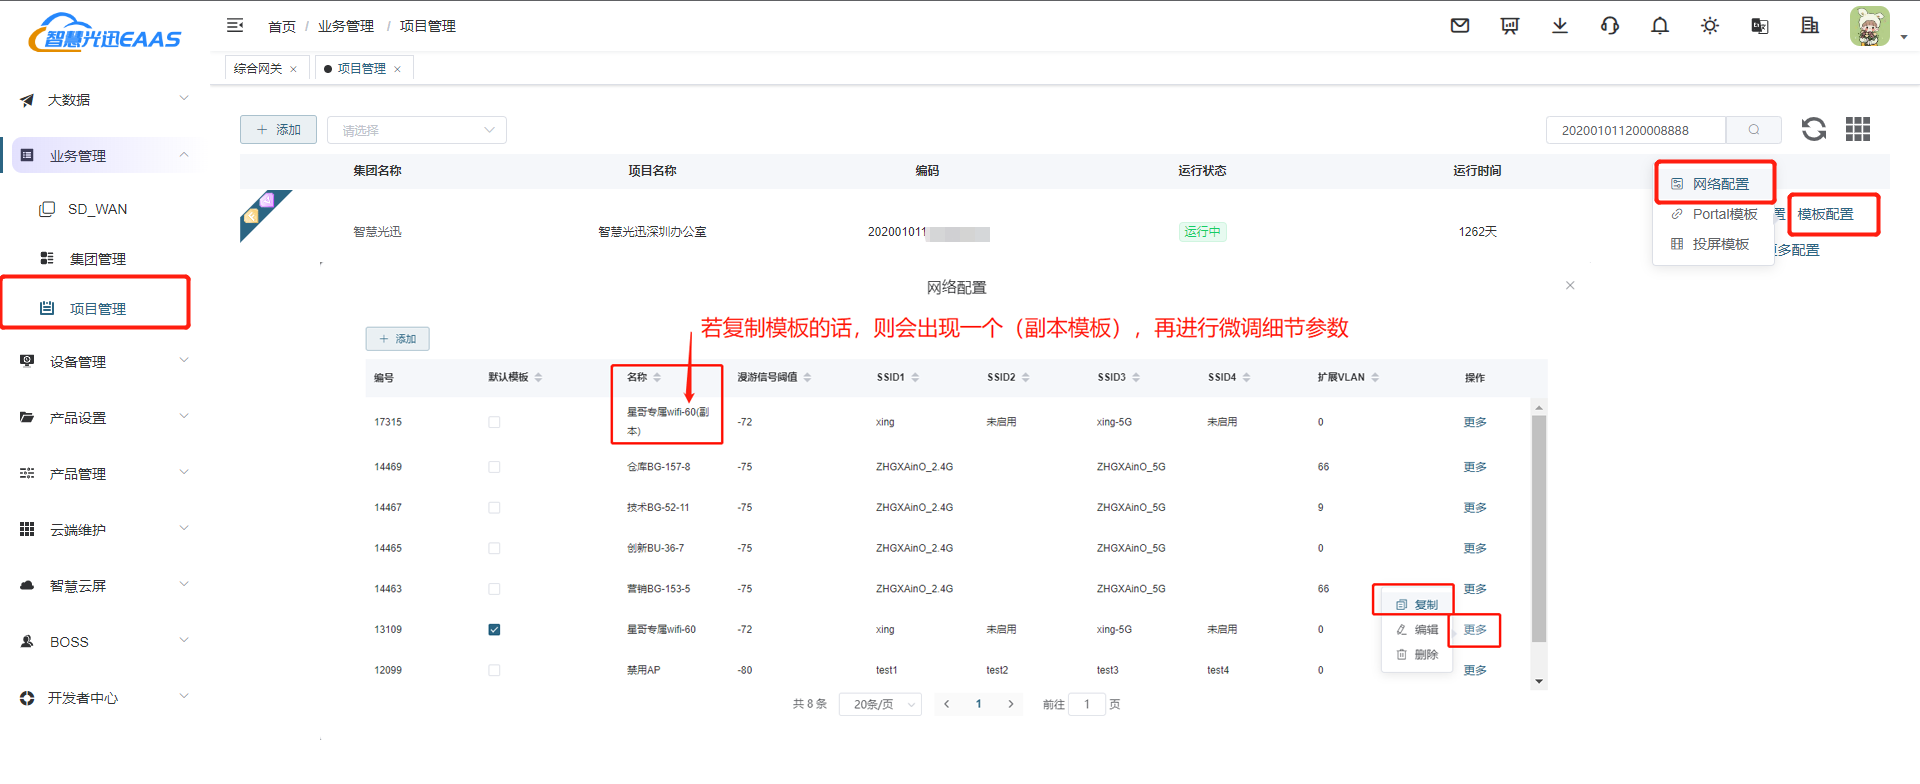
Task: Click the notification bell icon
Action: point(1660,26)
